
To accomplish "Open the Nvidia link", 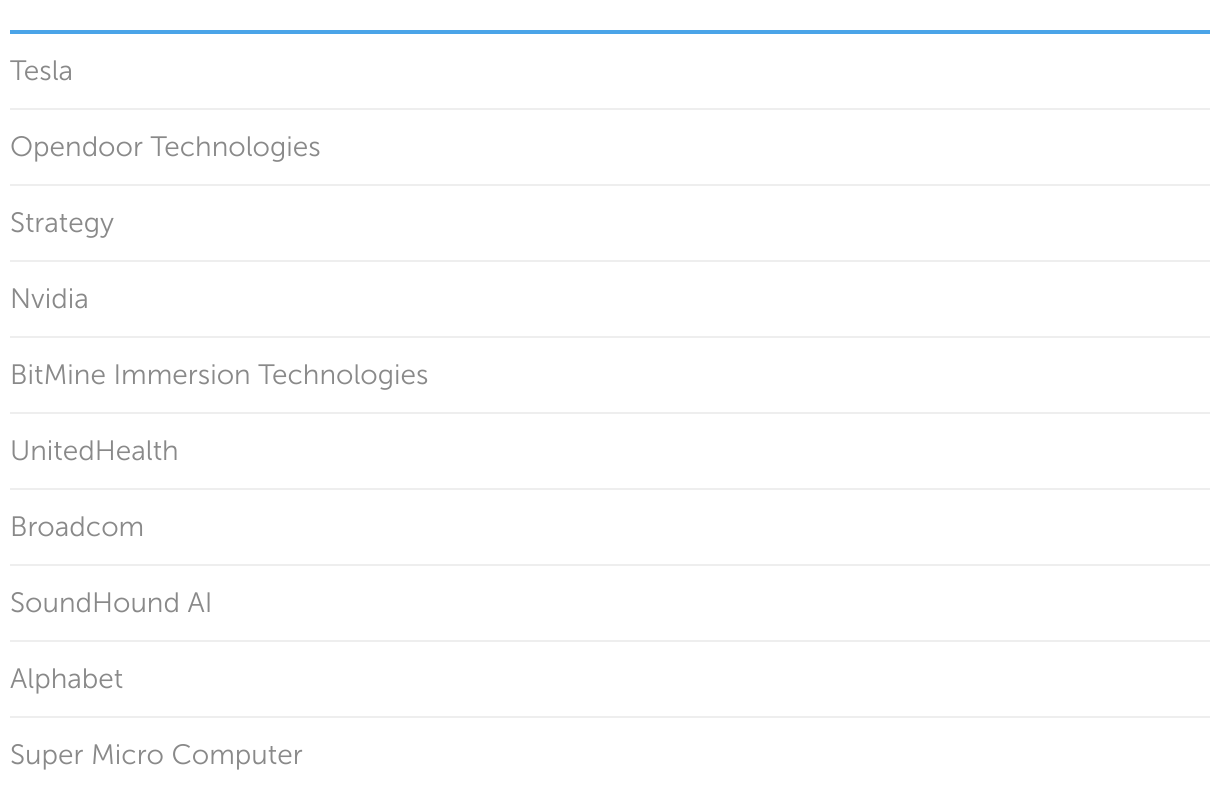I will point(49,299).
